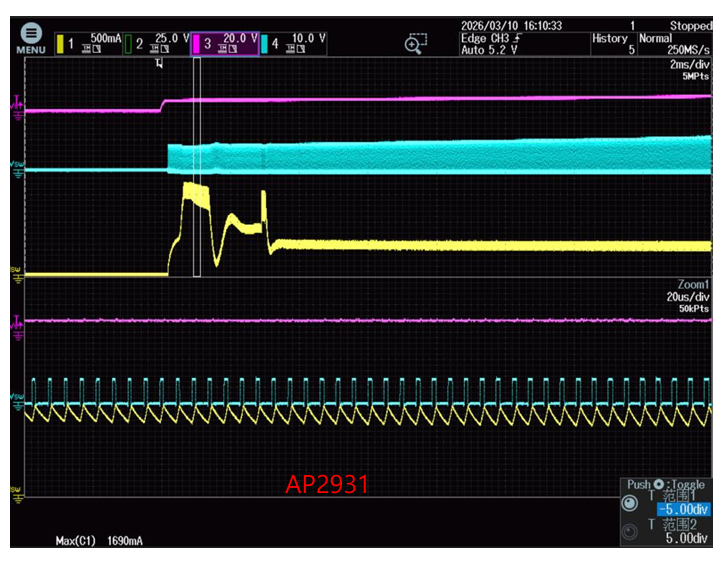Viewport: 723px width, 562px height.
Task: Open channel 1 500mA settings
Action: [x=91, y=43]
